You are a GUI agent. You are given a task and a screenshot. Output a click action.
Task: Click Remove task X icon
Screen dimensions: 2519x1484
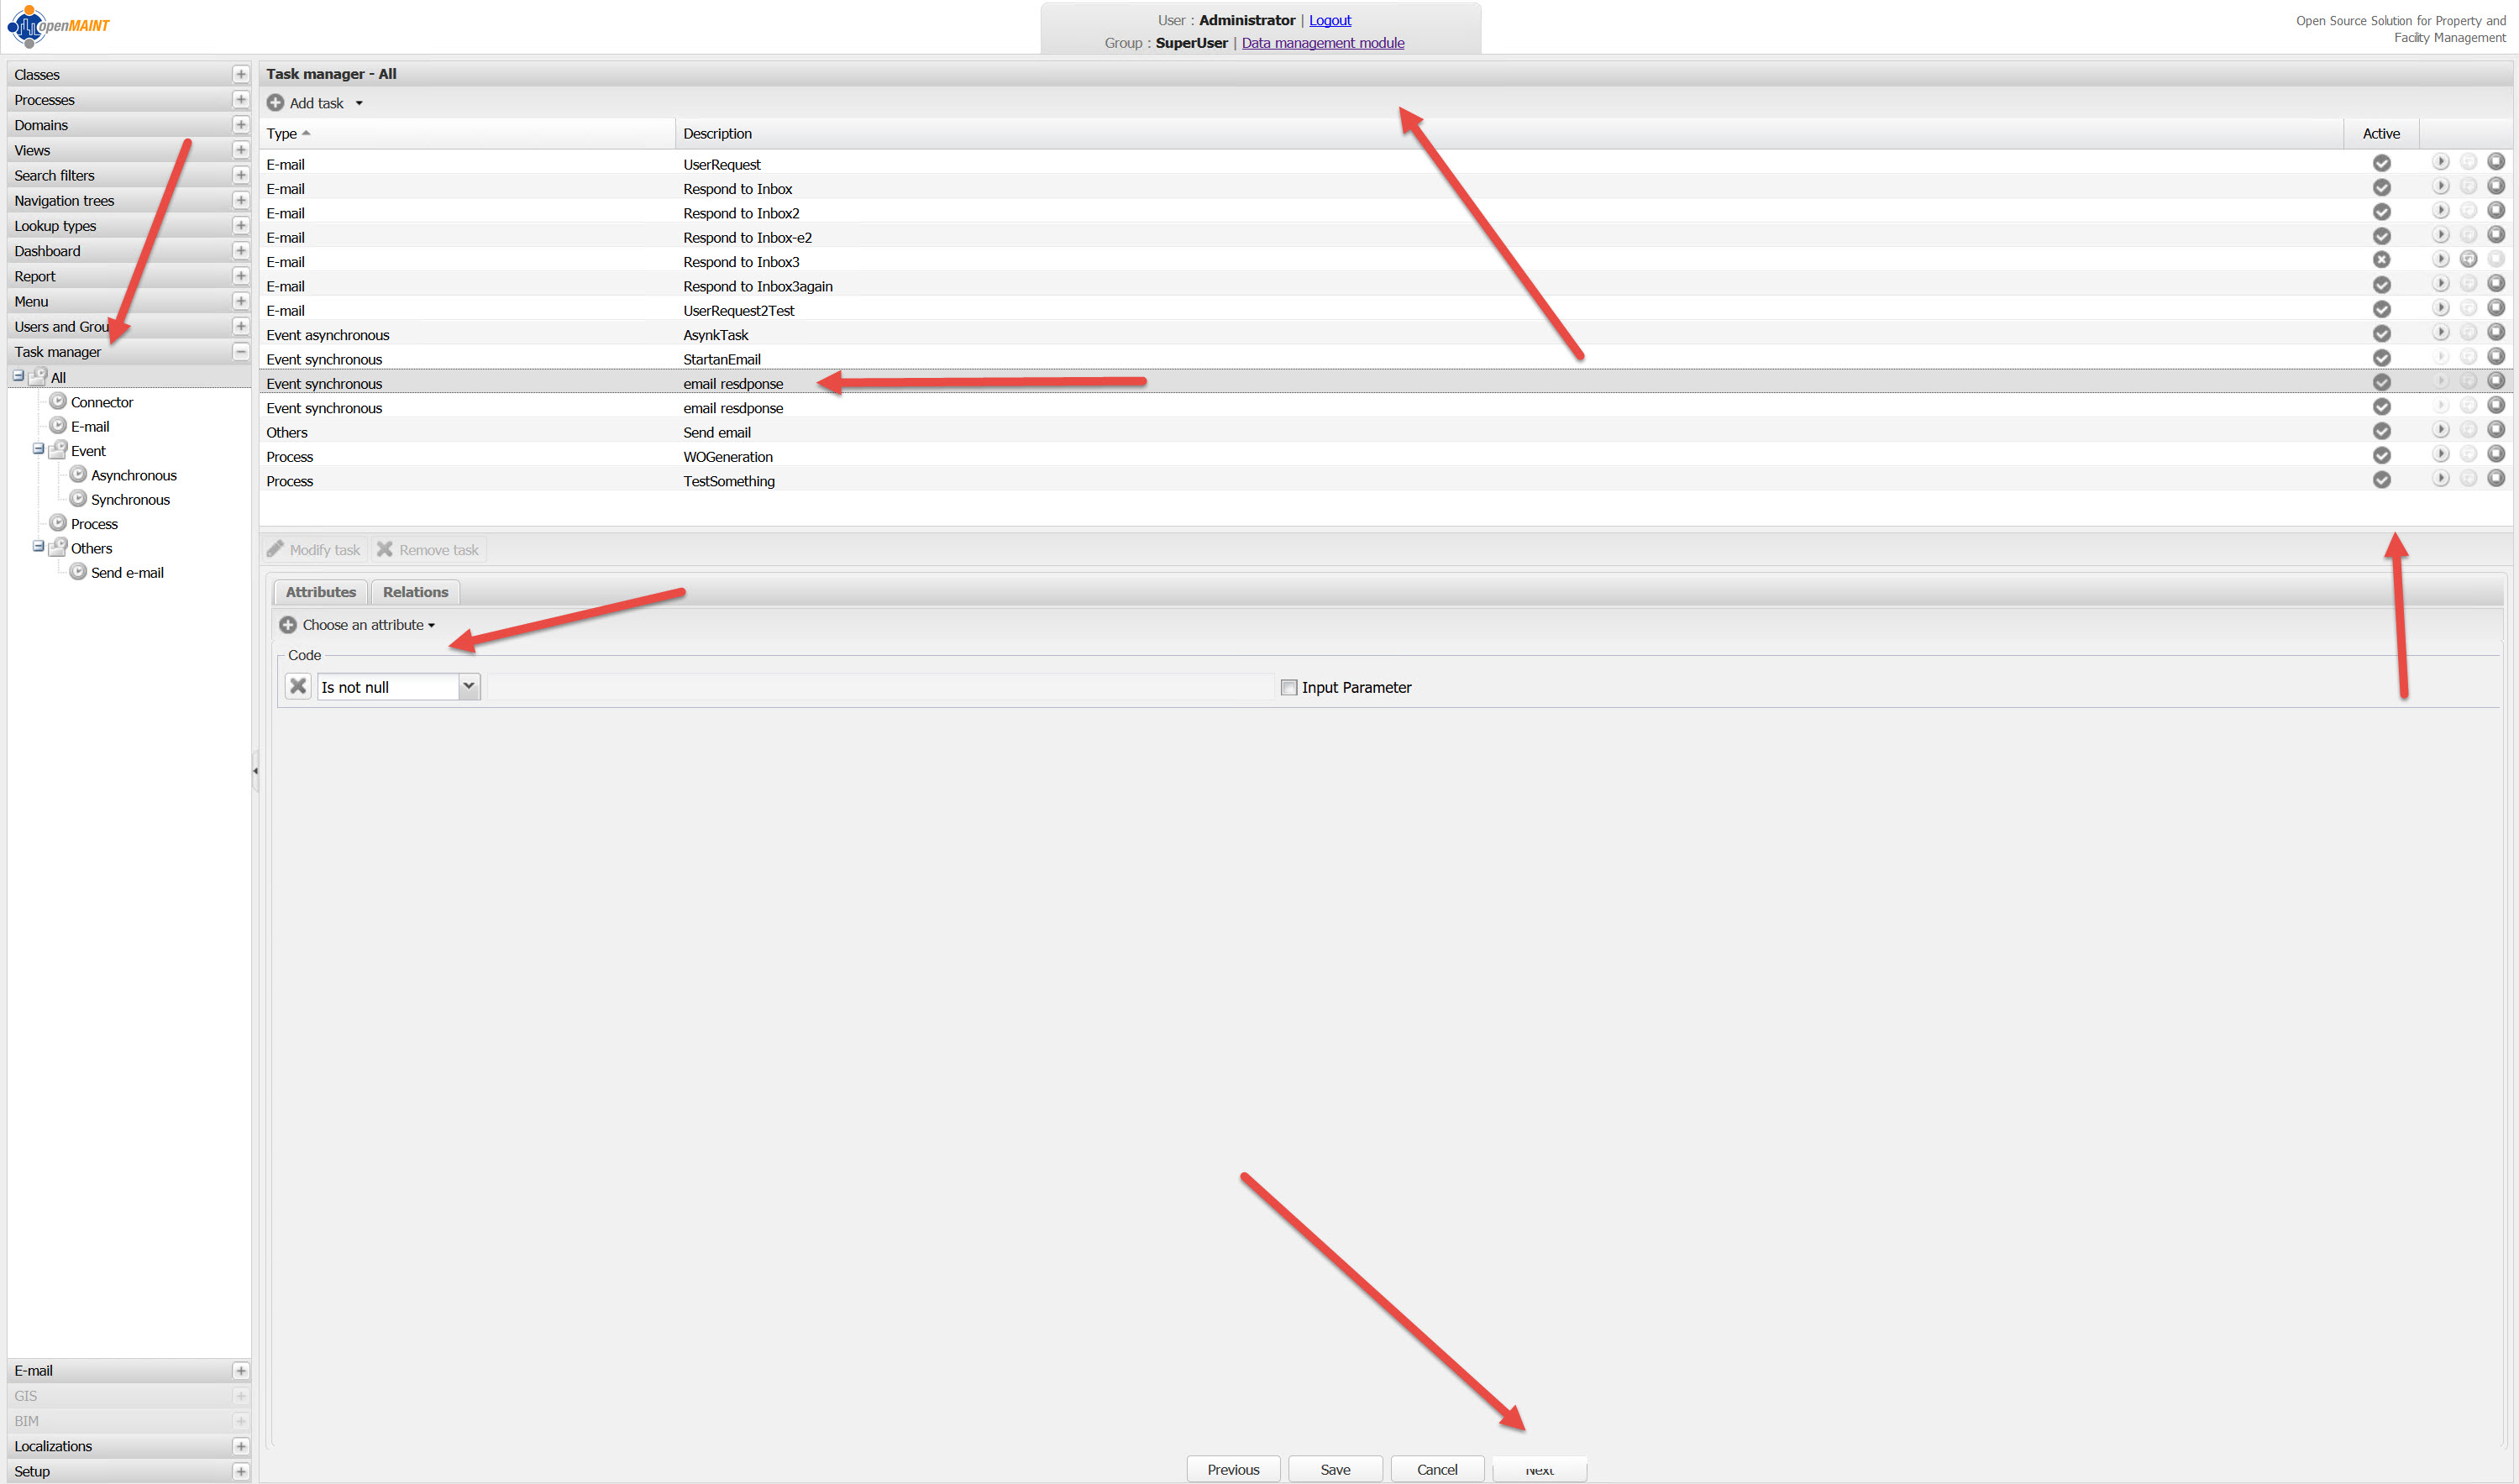coord(385,549)
